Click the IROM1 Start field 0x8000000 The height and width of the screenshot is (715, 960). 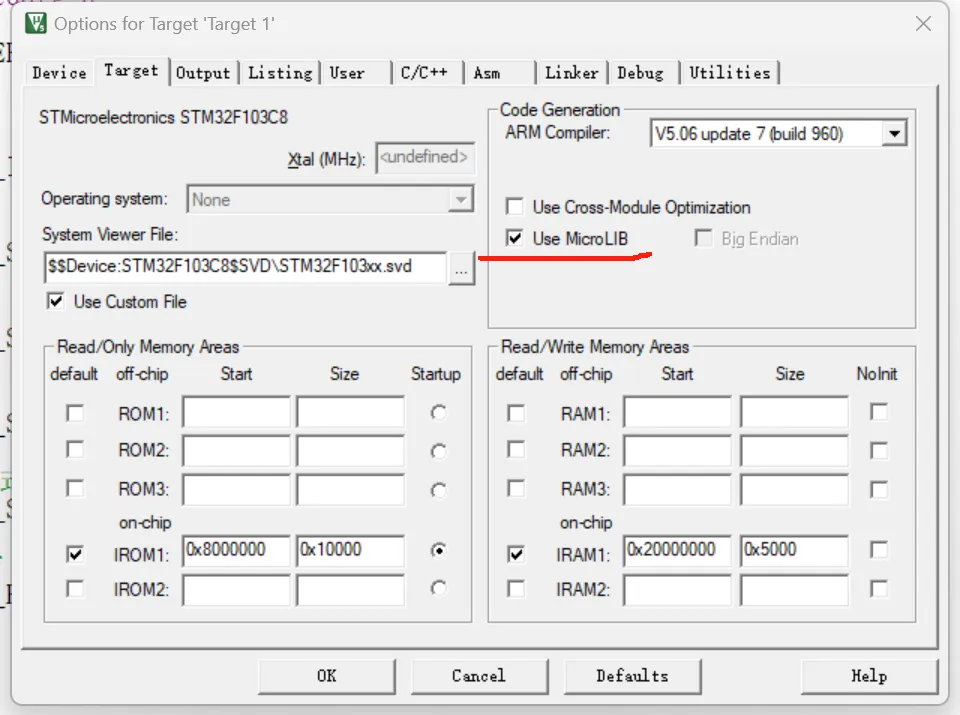pos(236,551)
